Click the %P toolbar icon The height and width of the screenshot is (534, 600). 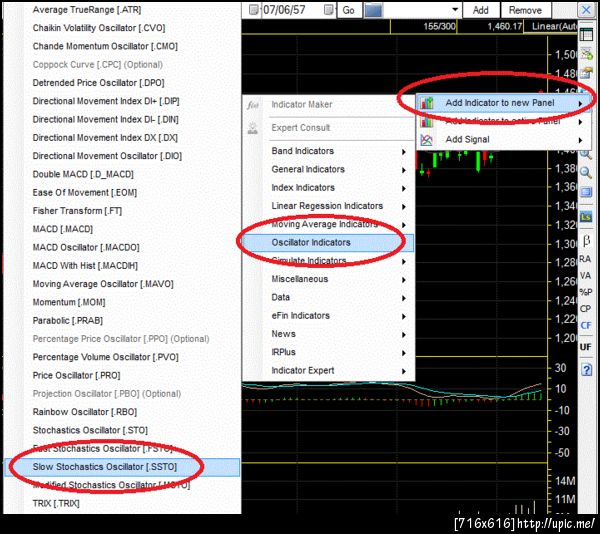tap(585, 292)
